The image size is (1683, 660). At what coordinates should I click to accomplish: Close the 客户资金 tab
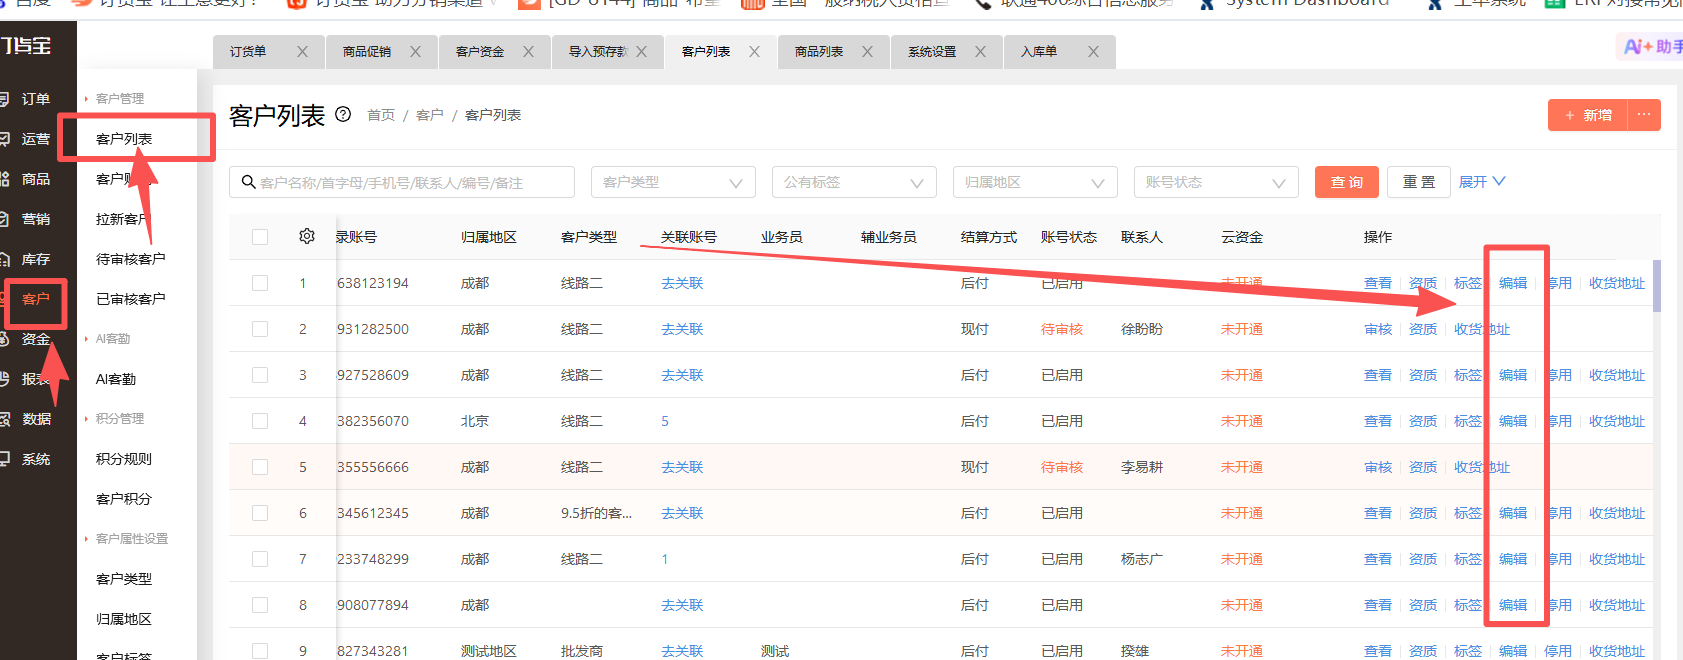click(x=528, y=51)
